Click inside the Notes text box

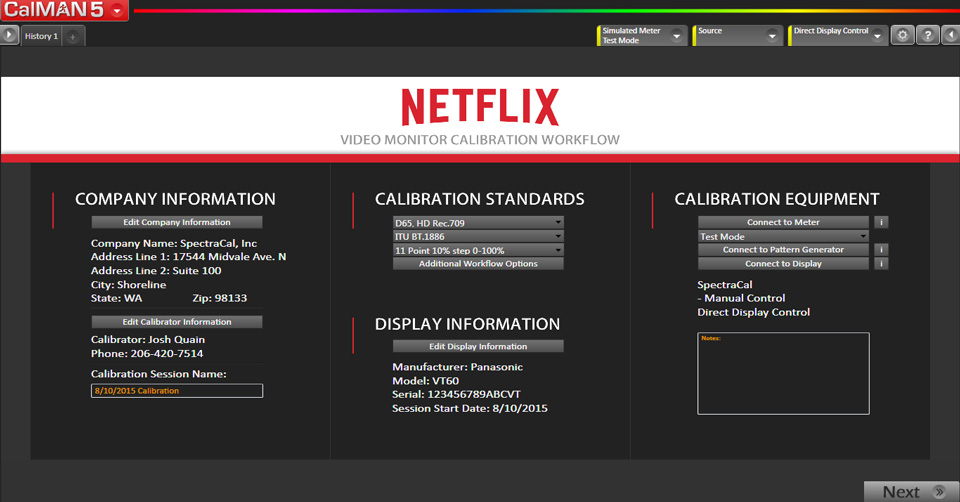[x=783, y=373]
